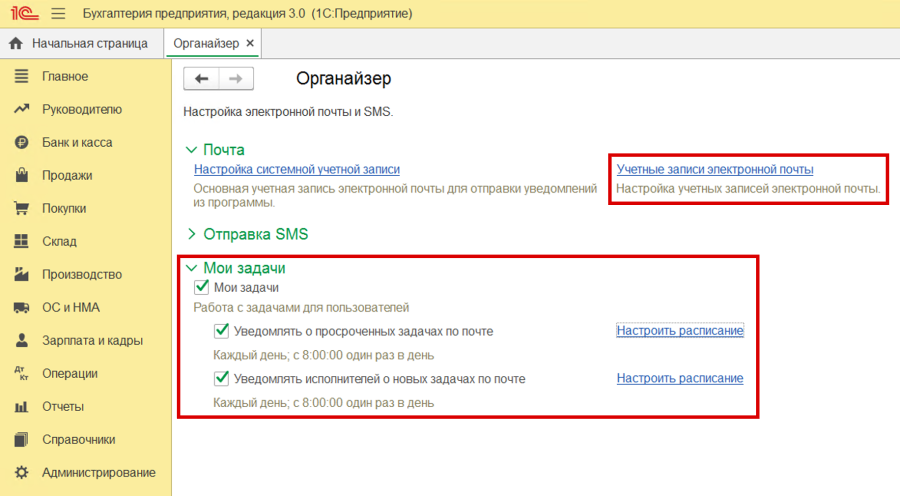Open the hamburger main menu icon

57,14
